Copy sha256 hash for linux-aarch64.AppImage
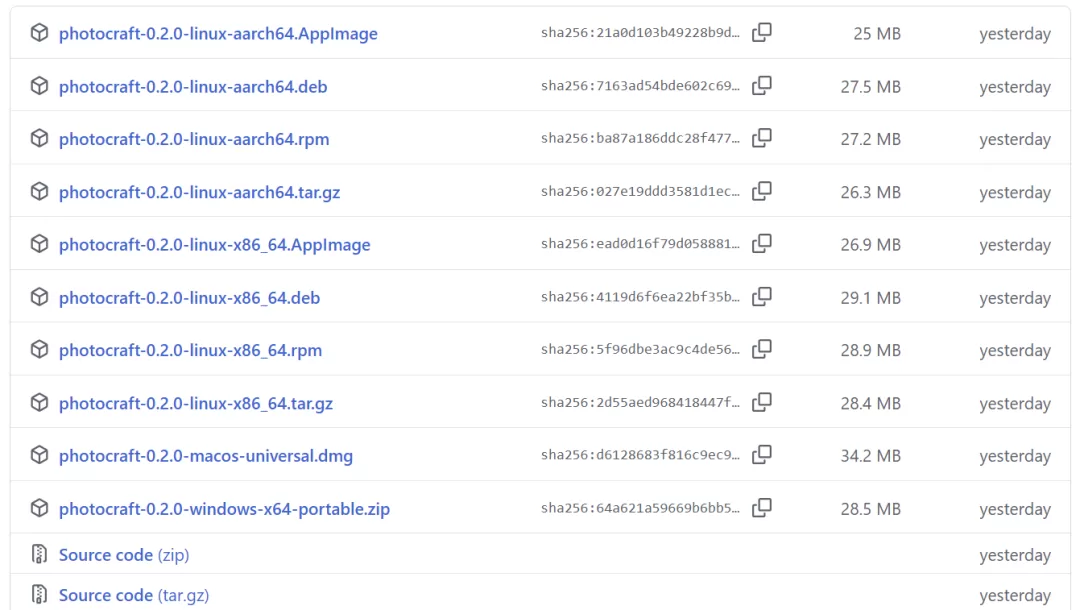Viewport: 1080px width, 610px height. (x=762, y=32)
